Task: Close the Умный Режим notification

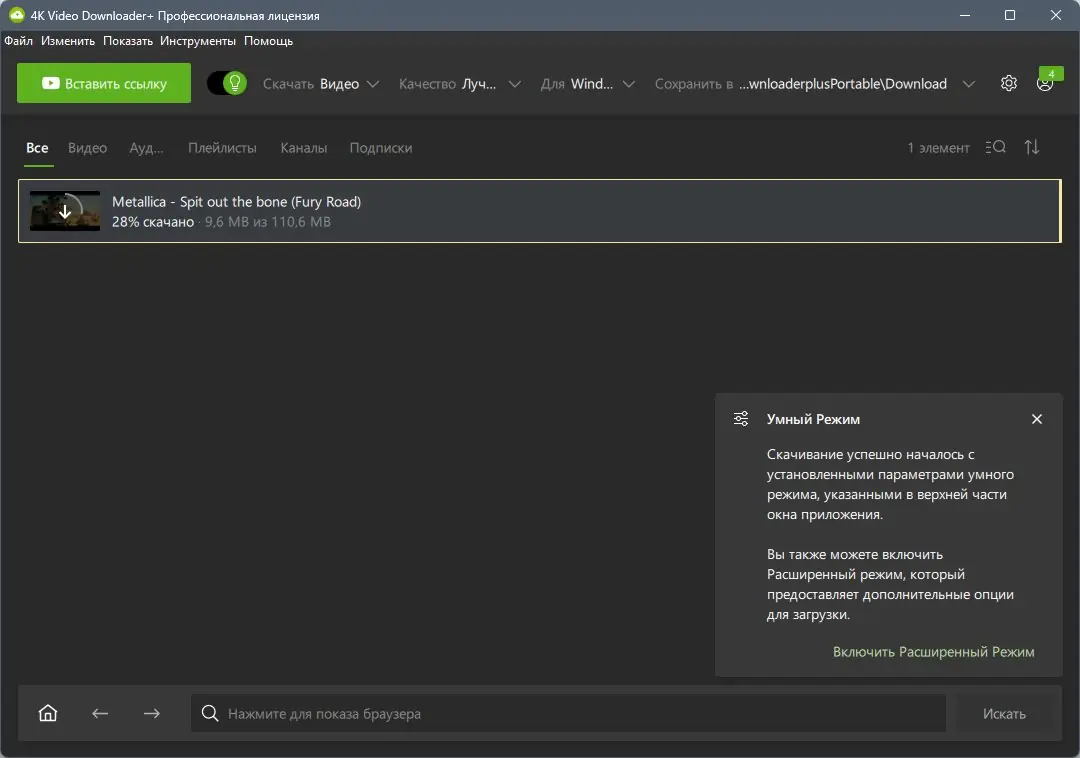Action: 1037,419
